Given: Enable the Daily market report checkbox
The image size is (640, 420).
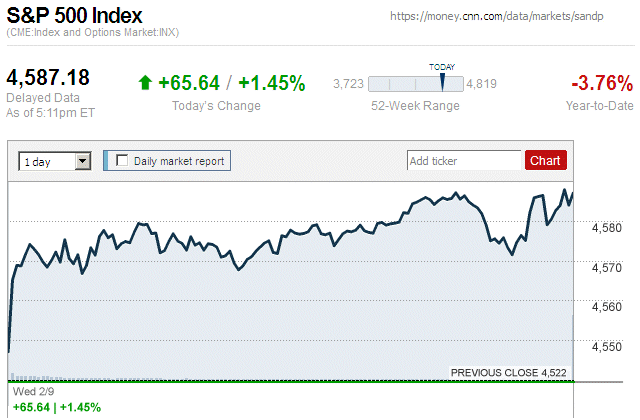Looking at the screenshot, I should point(123,160).
